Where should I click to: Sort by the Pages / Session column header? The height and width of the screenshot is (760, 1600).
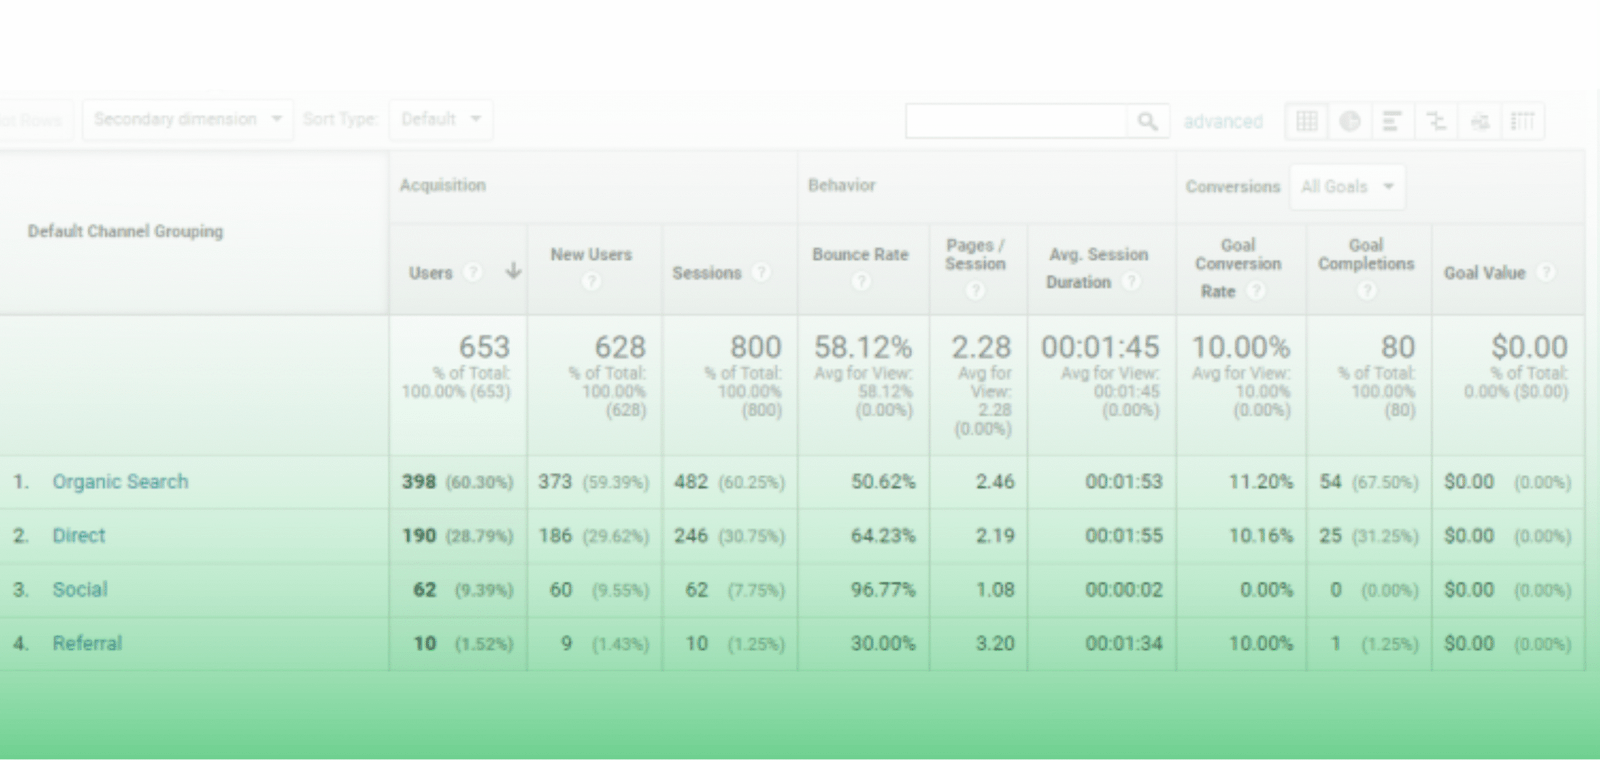(x=975, y=255)
